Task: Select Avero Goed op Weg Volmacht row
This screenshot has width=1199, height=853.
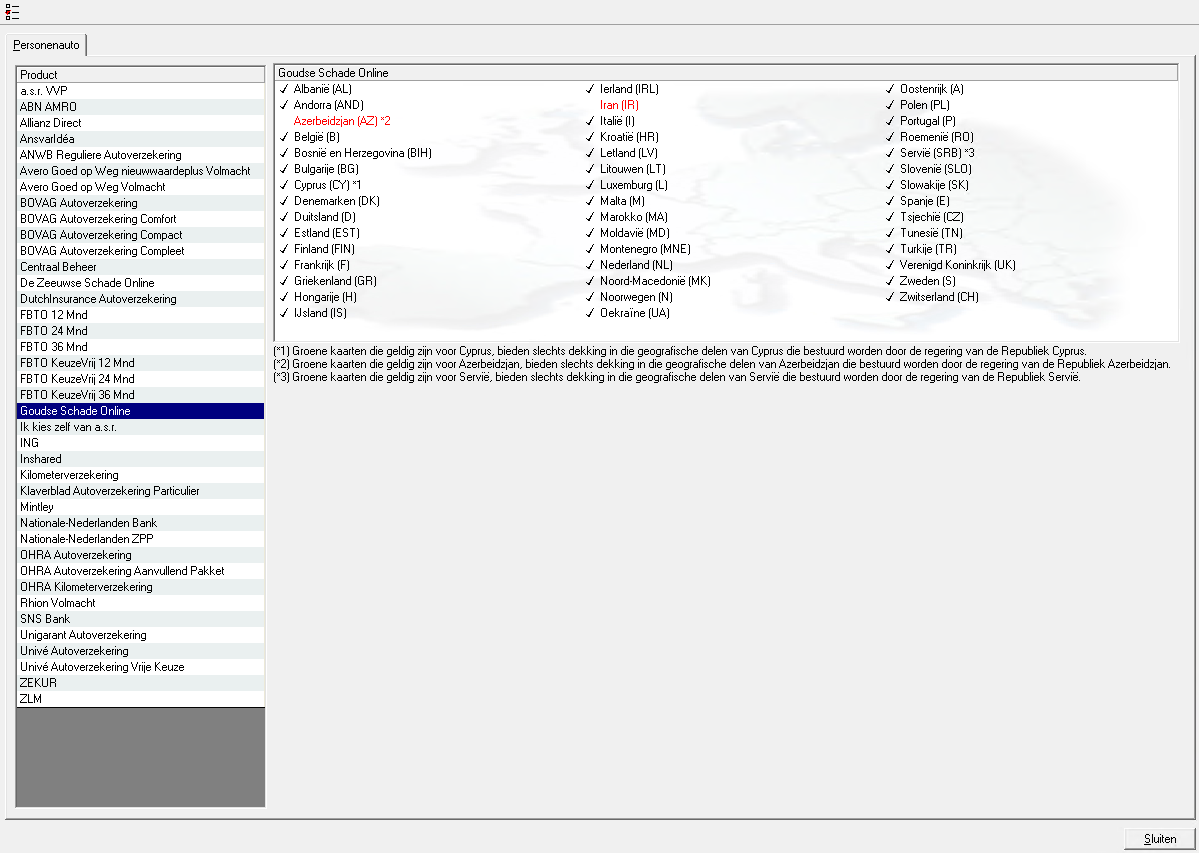Action: click(x=140, y=186)
